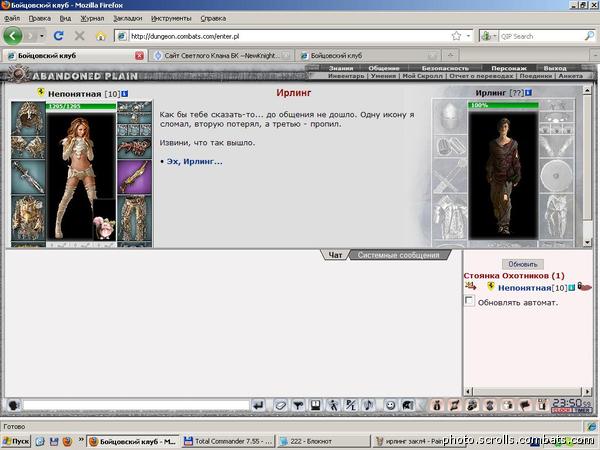This screenshot has width=600, height=450.
Task: Open info icon next to Ирлинг [??]
Action: click(528, 93)
